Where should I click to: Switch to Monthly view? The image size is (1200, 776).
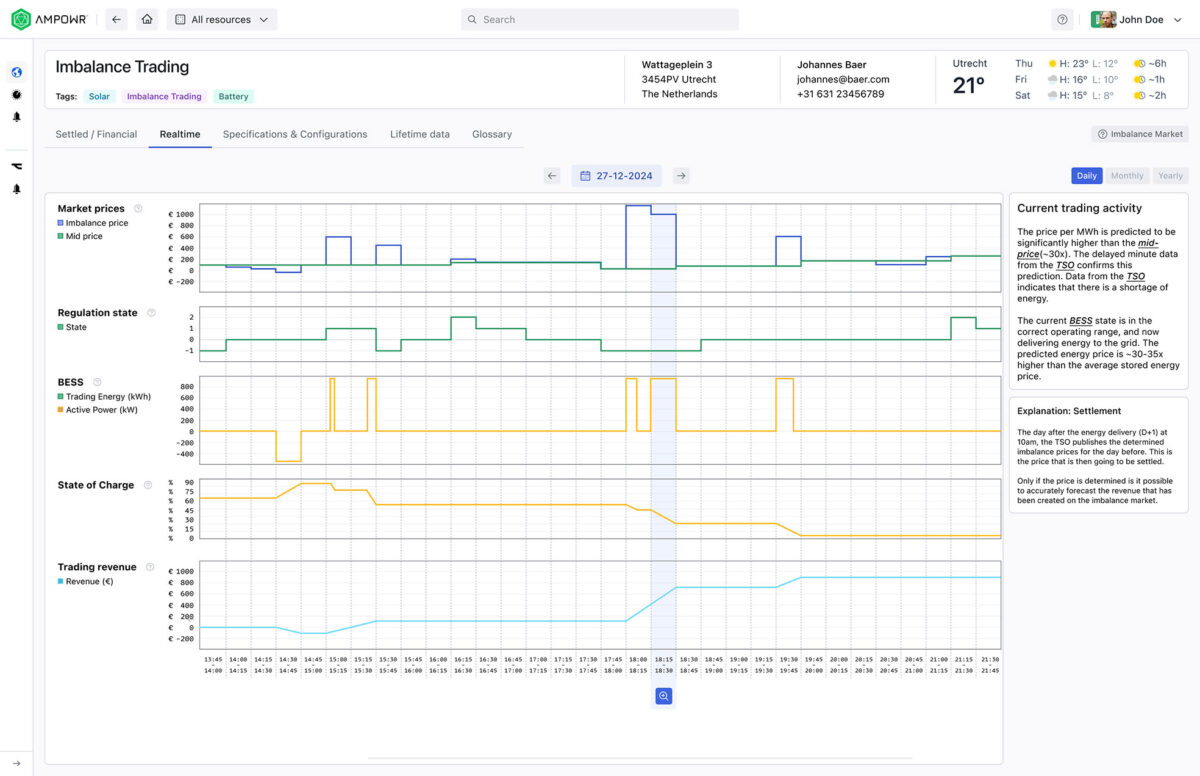coord(1127,175)
